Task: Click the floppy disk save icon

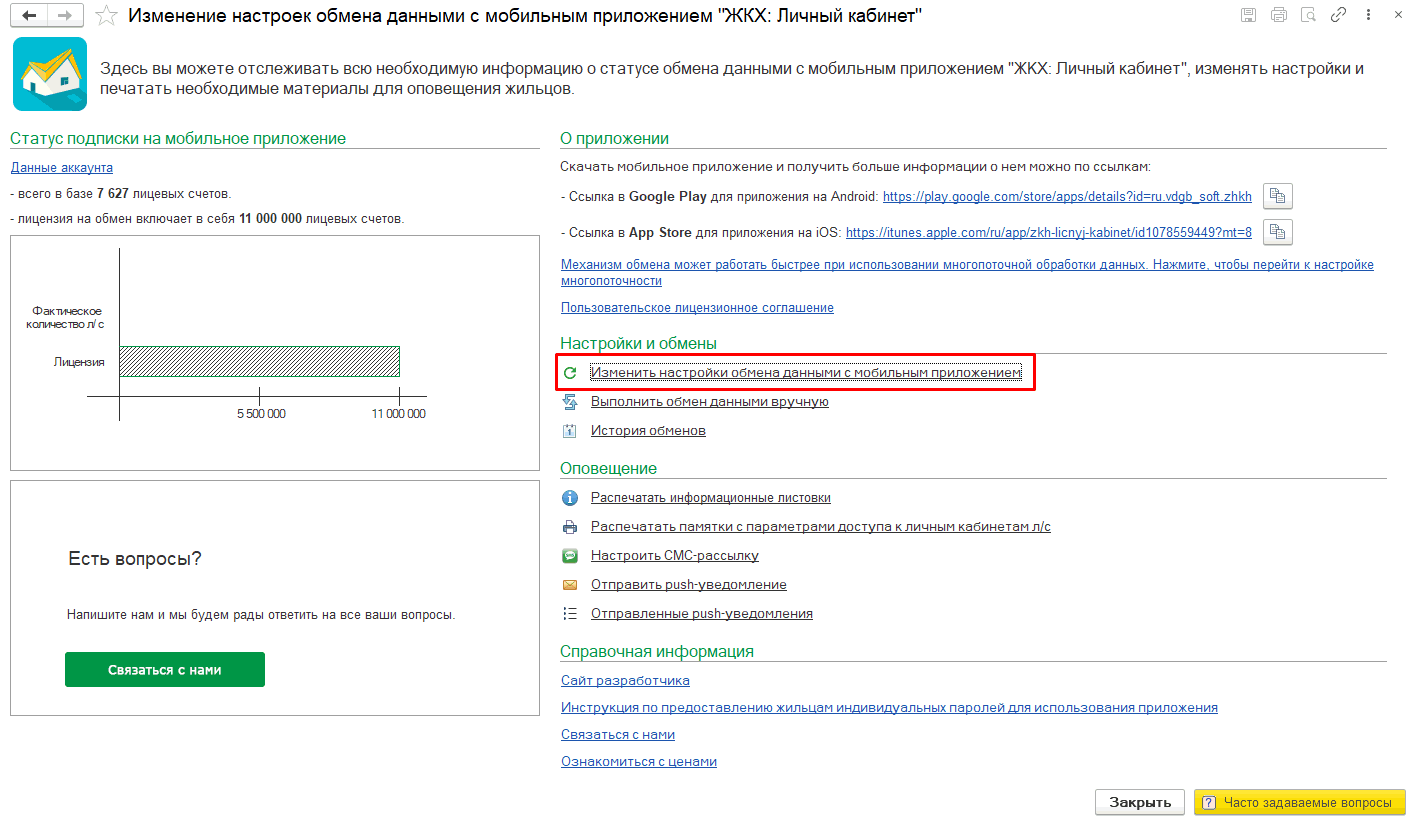Action: pos(1248,15)
